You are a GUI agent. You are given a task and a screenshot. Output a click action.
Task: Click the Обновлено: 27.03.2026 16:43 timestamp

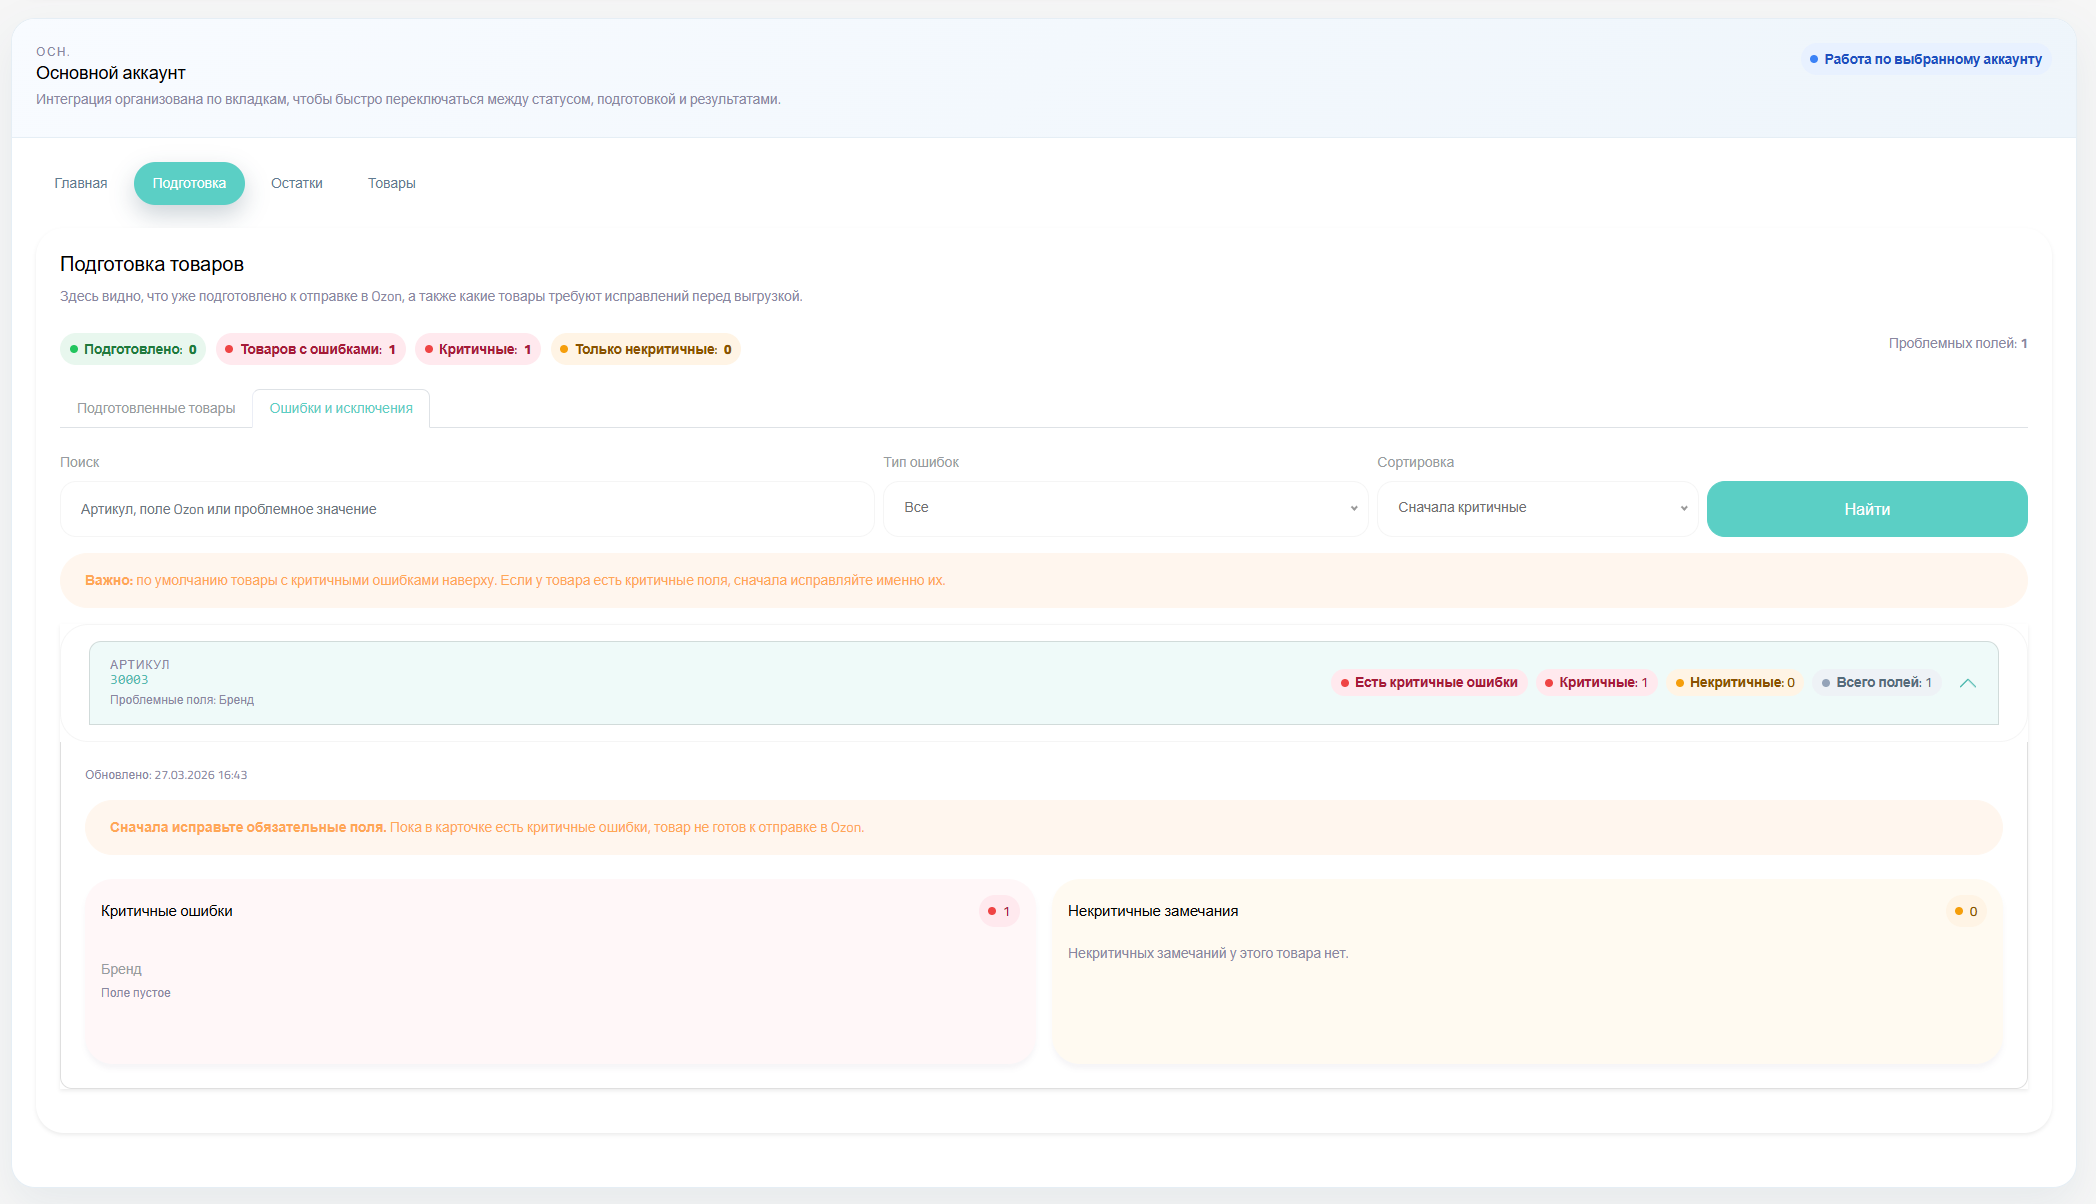tap(166, 775)
